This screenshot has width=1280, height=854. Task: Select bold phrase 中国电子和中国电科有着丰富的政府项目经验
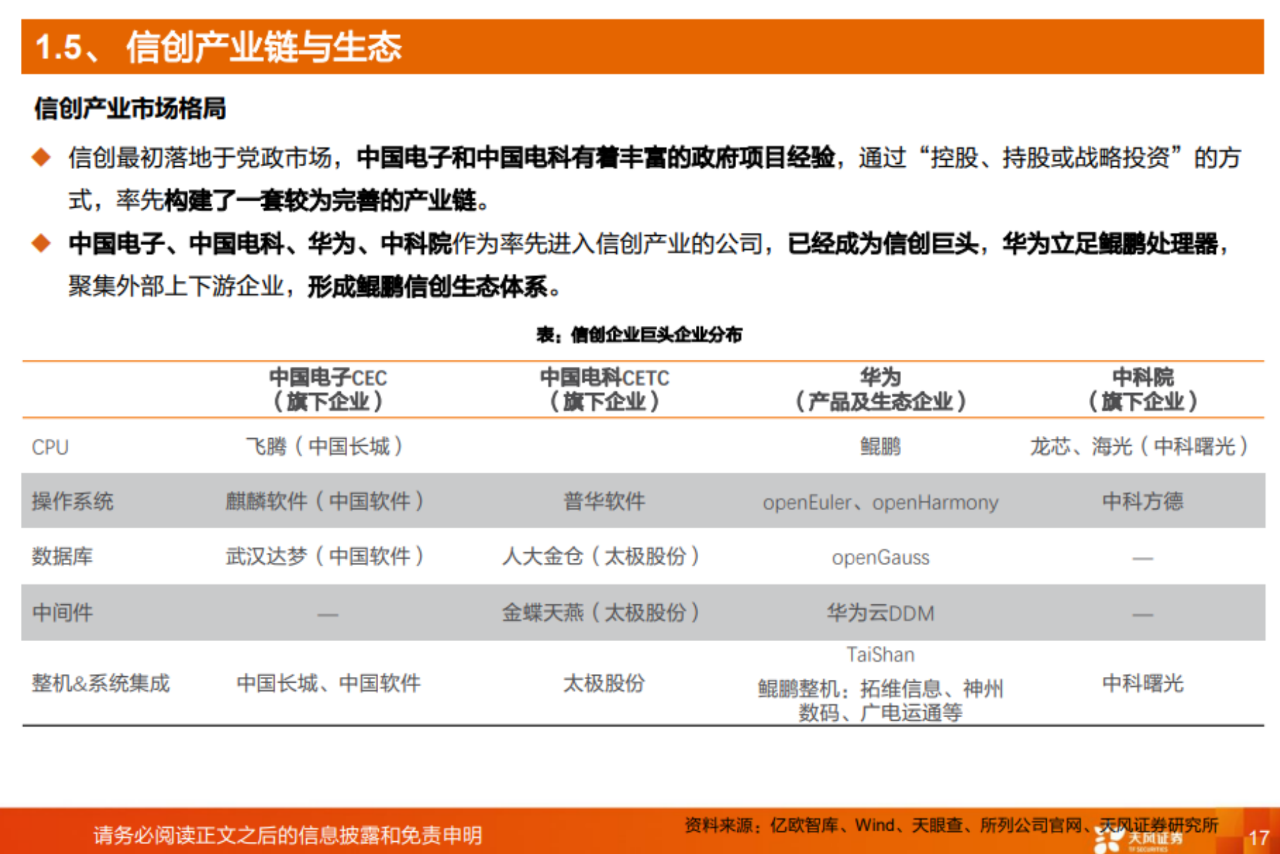(595, 157)
